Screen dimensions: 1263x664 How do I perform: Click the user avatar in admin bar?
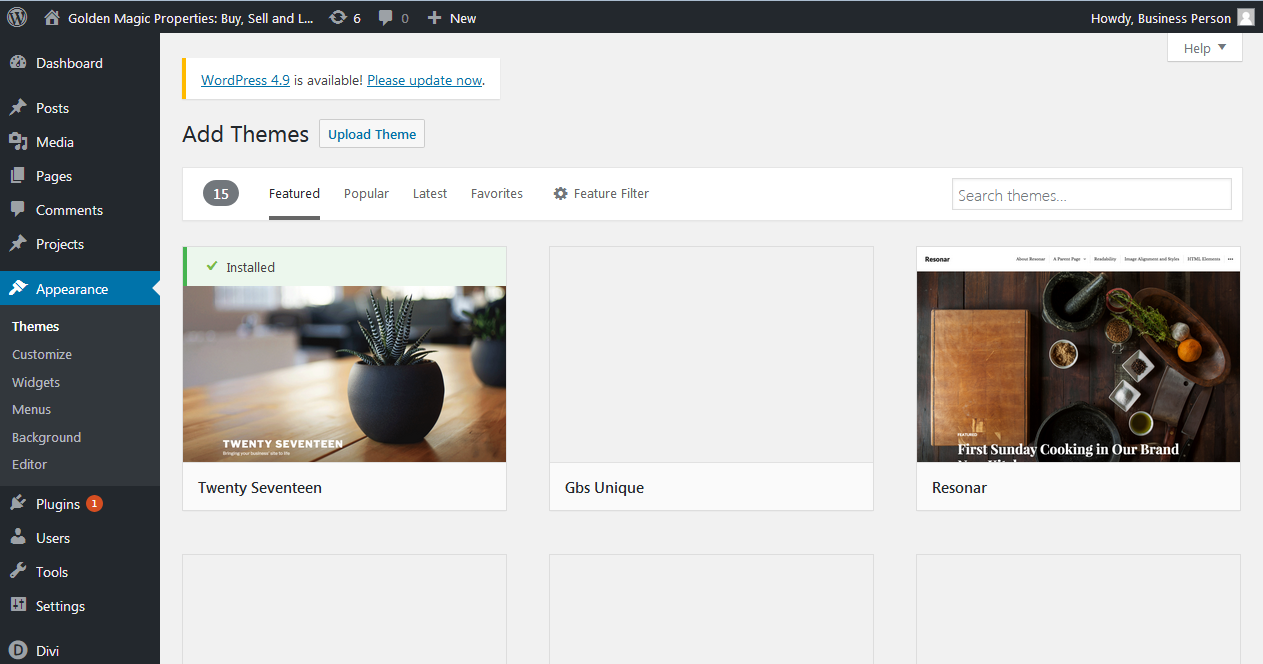1245,18
